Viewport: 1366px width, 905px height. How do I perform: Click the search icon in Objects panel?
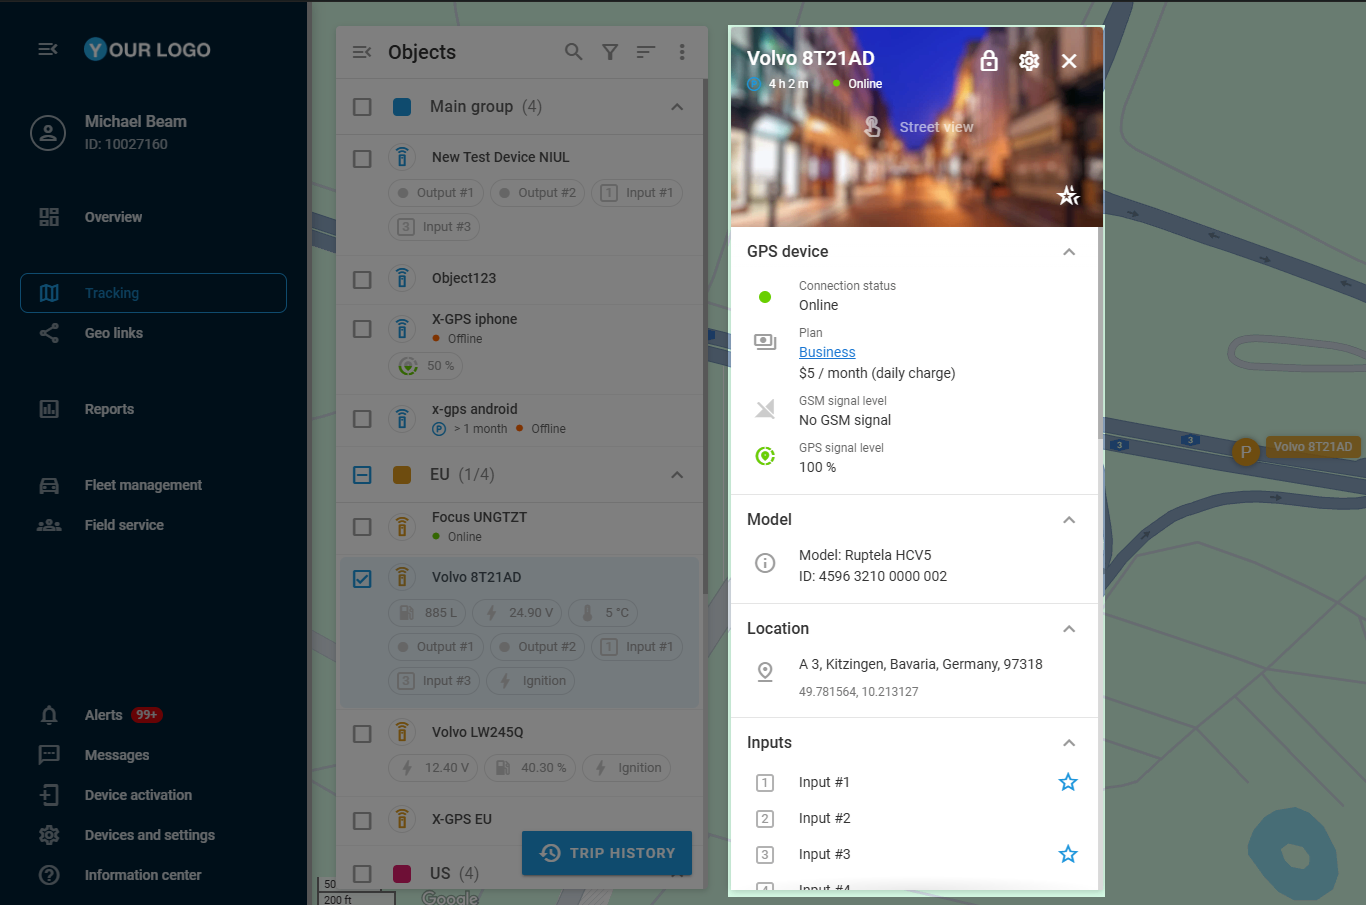(573, 52)
